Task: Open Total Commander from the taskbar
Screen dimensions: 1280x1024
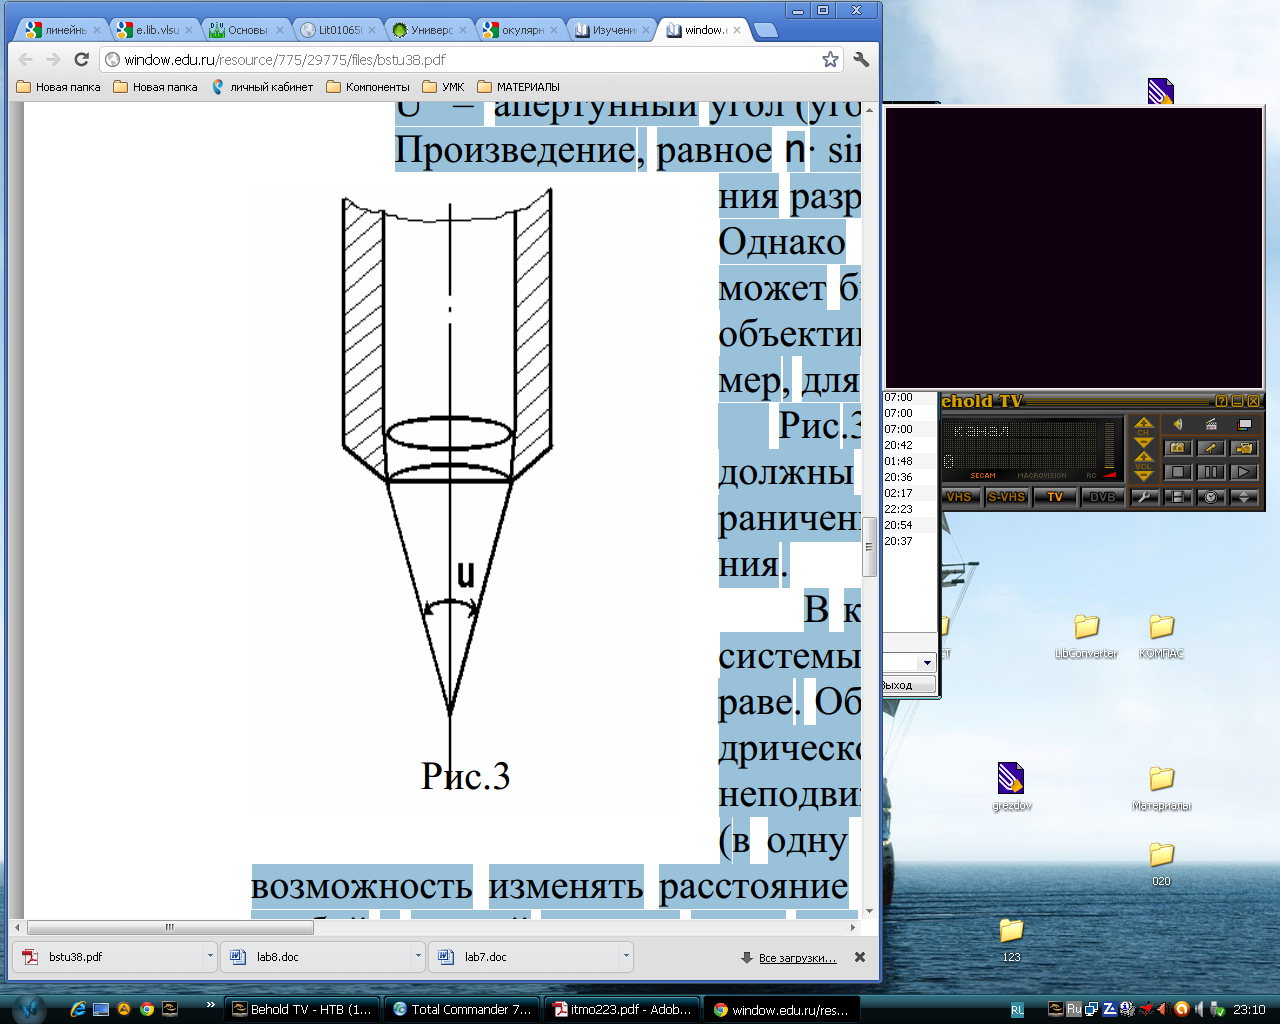Action: pos(463,1009)
